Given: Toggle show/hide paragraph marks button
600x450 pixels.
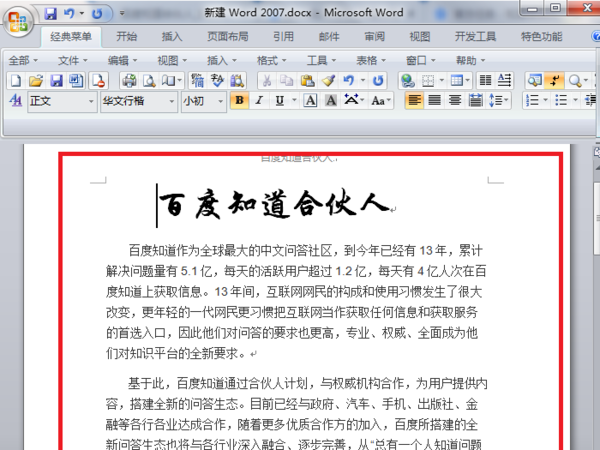Looking at the screenshot, I should pyautogui.click(x=554, y=81).
